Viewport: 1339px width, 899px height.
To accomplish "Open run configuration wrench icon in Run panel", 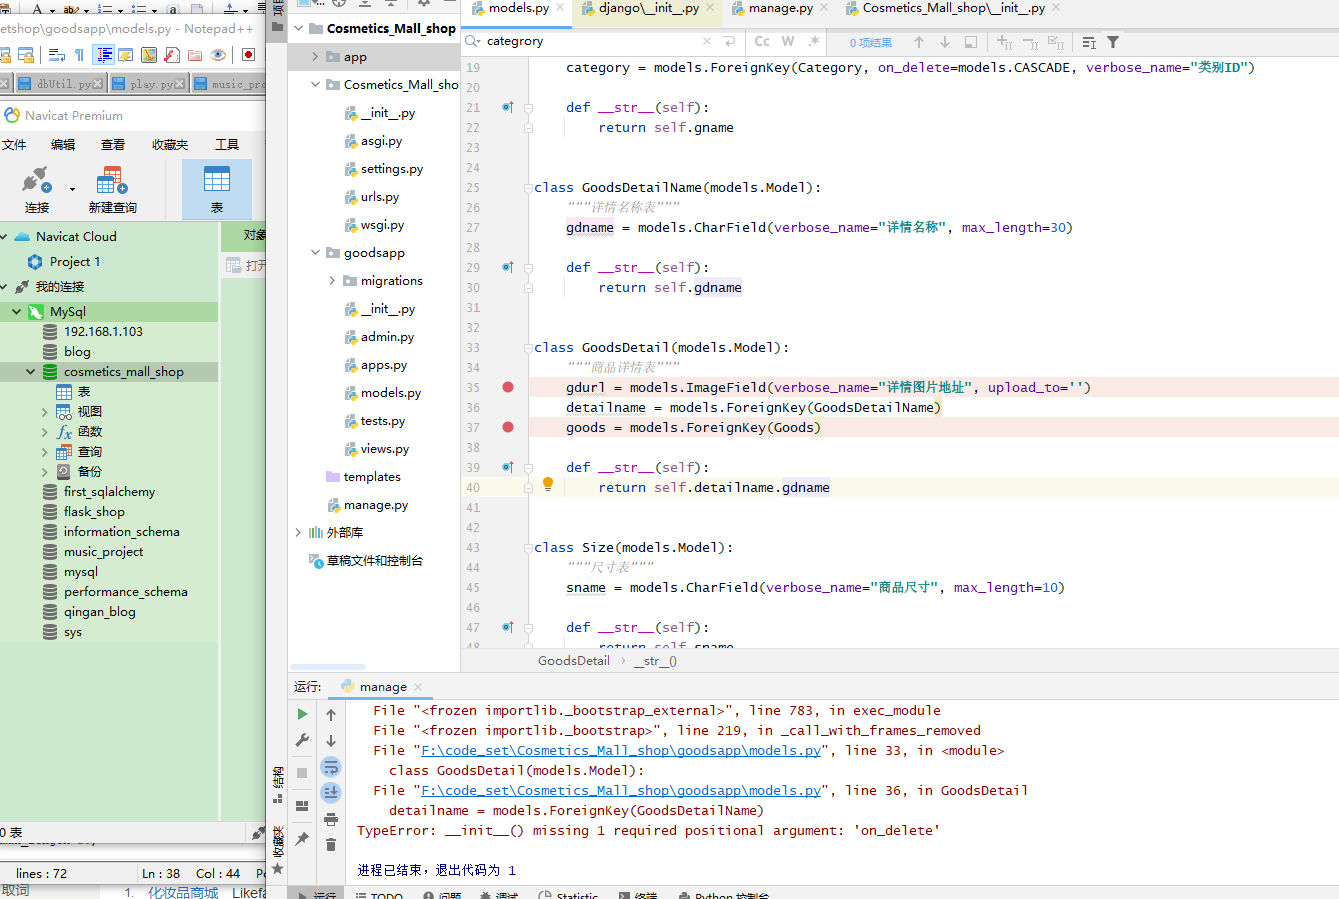I will click(x=302, y=740).
